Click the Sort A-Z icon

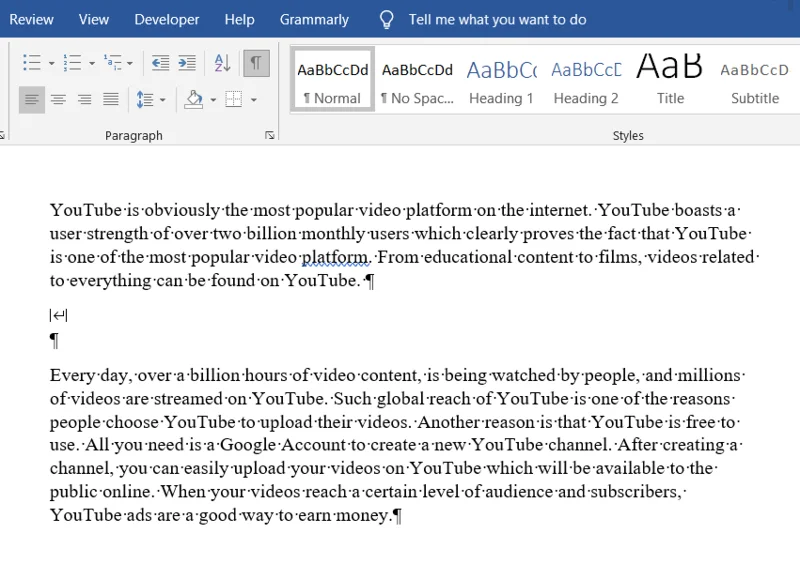(x=222, y=63)
